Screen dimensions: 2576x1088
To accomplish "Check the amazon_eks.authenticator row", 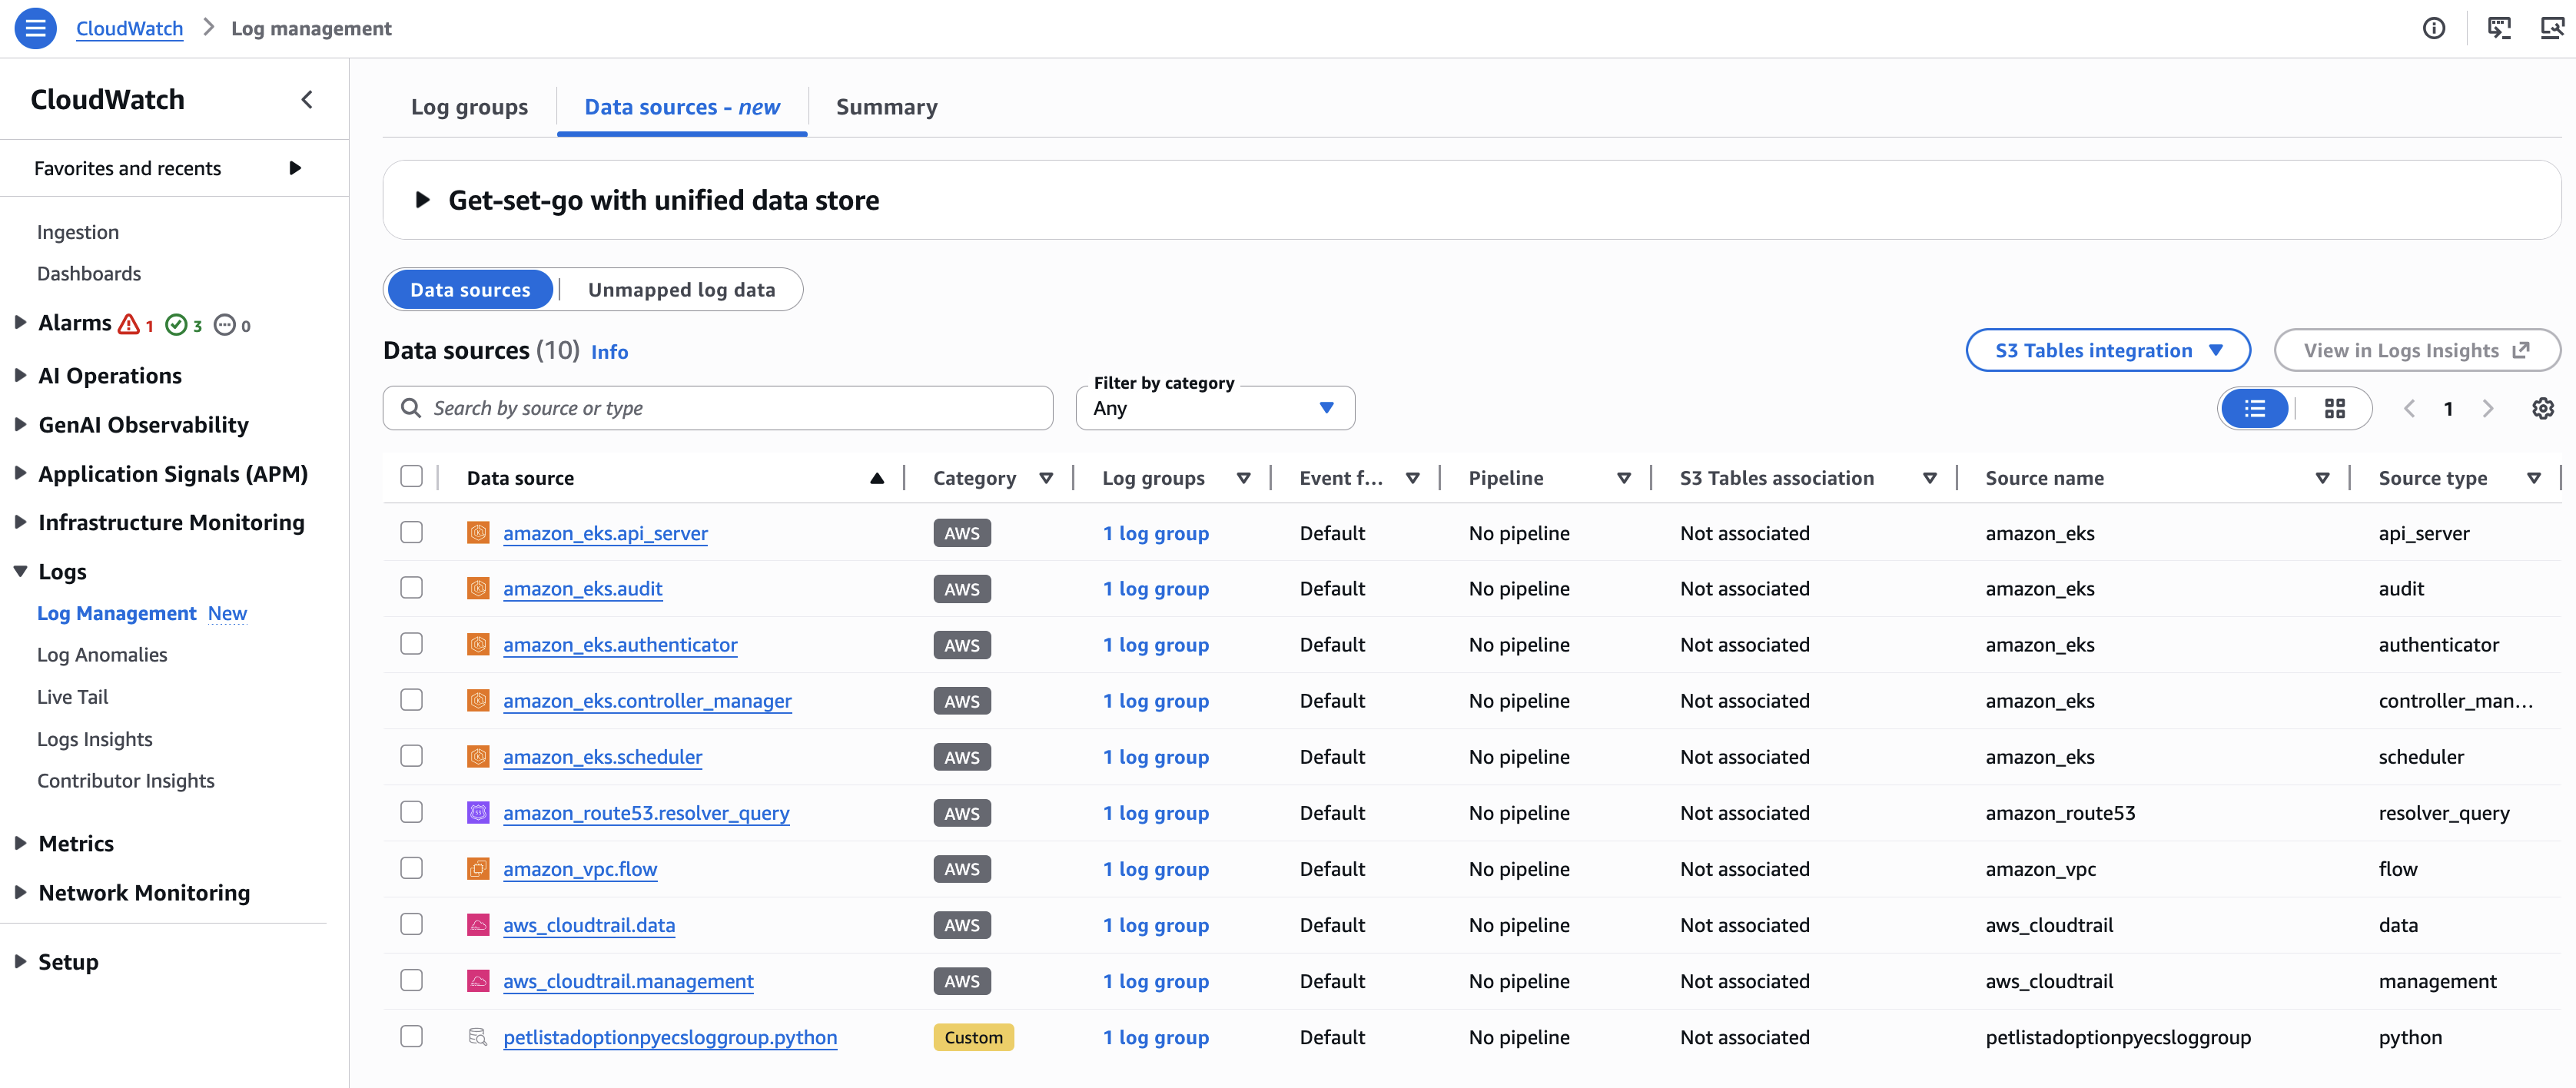I will [x=411, y=645].
